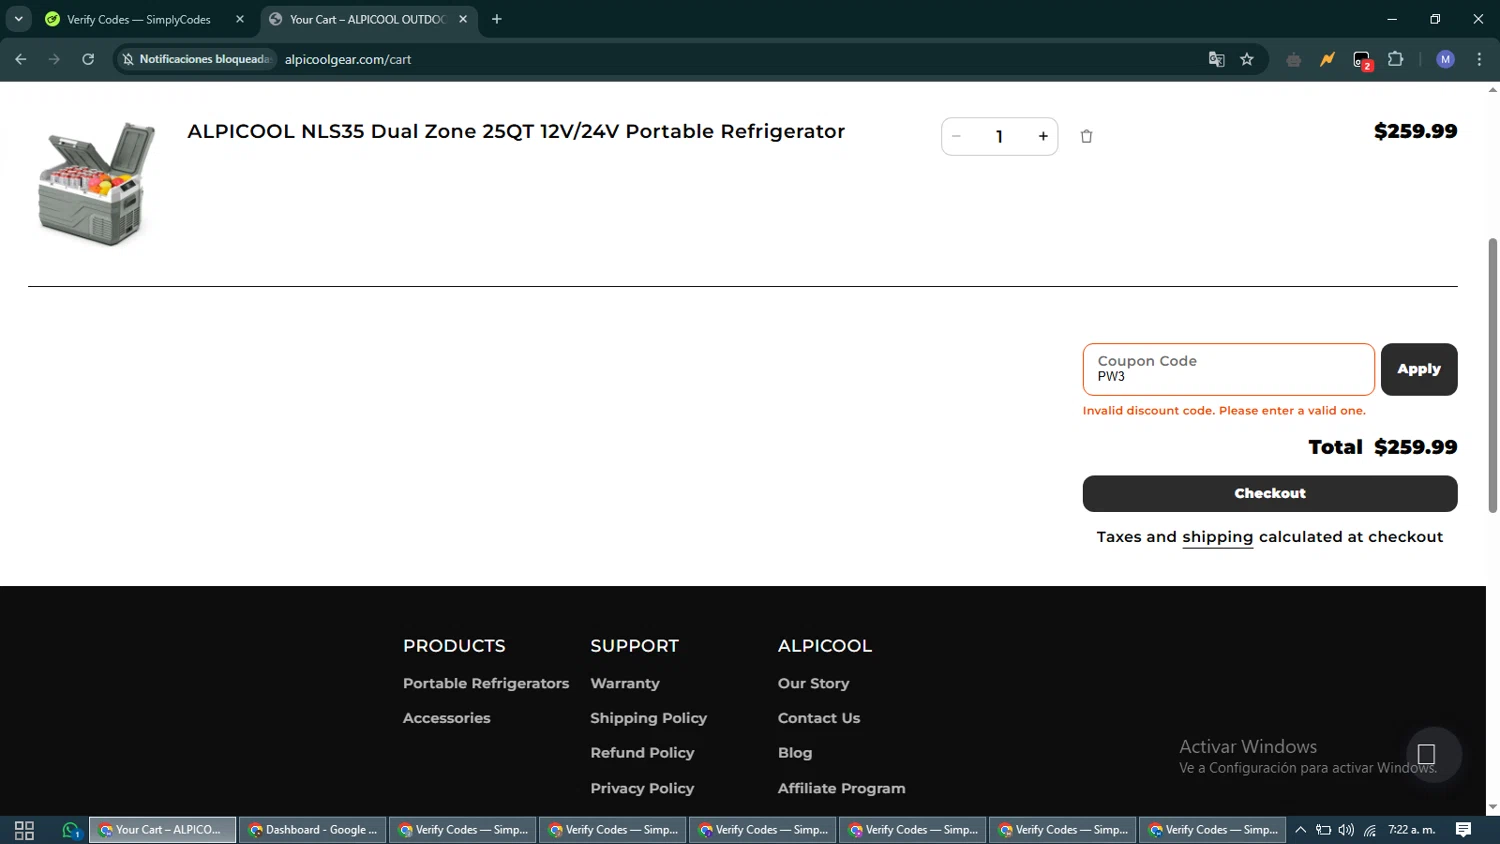
Task: Open the Contact Us footer link
Action: (x=819, y=718)
